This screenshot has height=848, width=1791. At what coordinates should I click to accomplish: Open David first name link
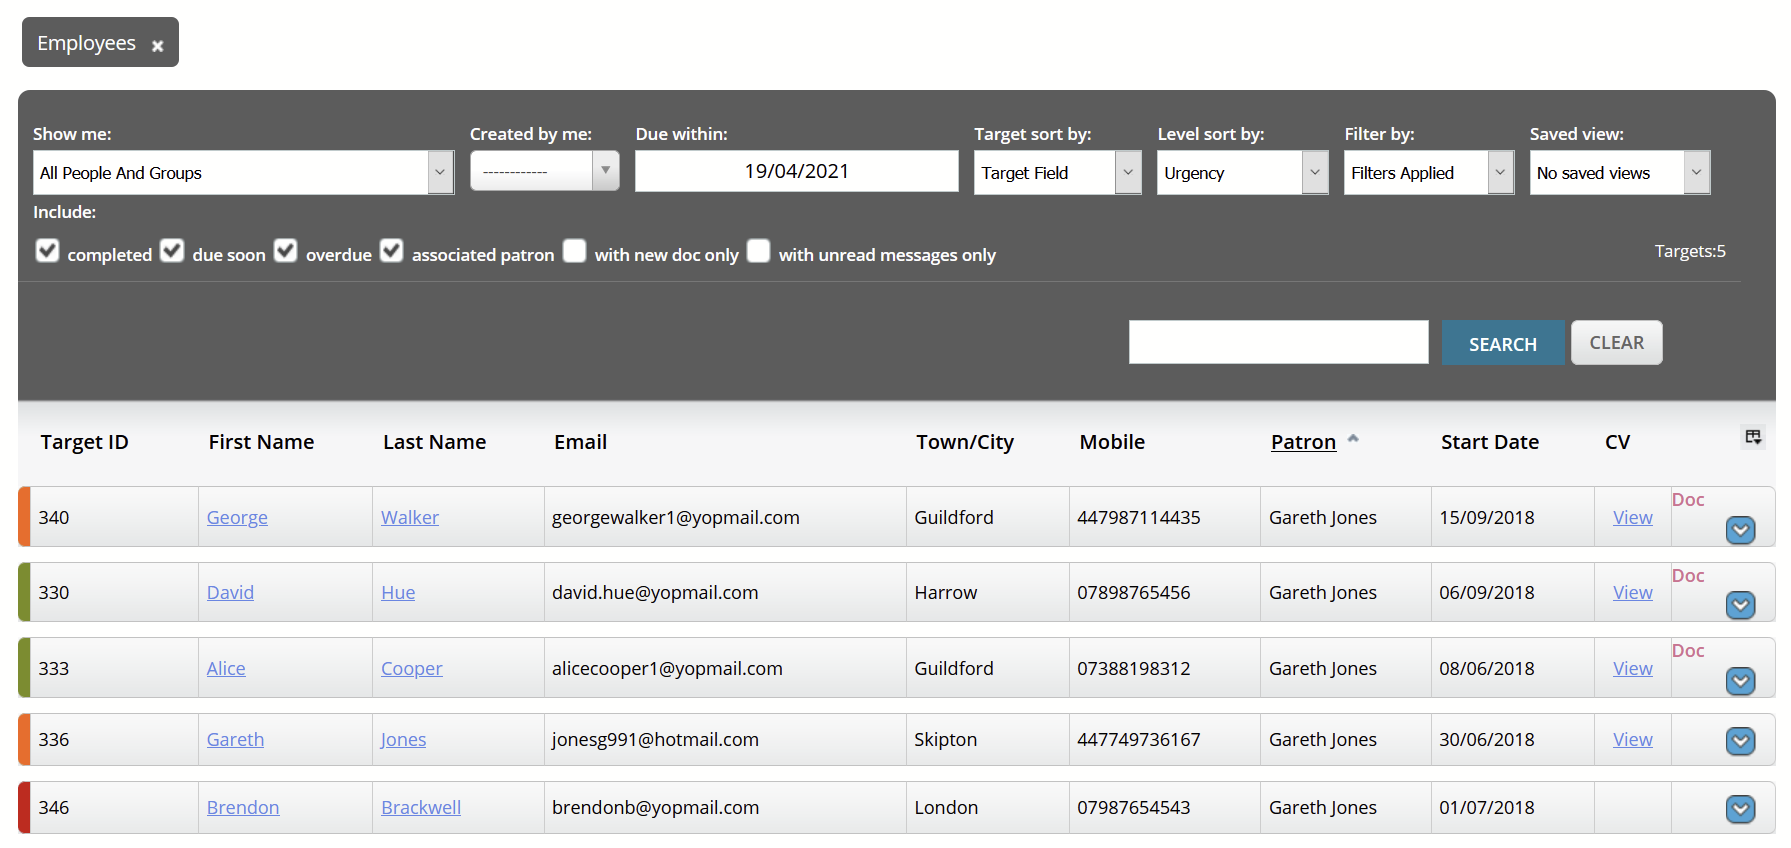pos(230,592)
